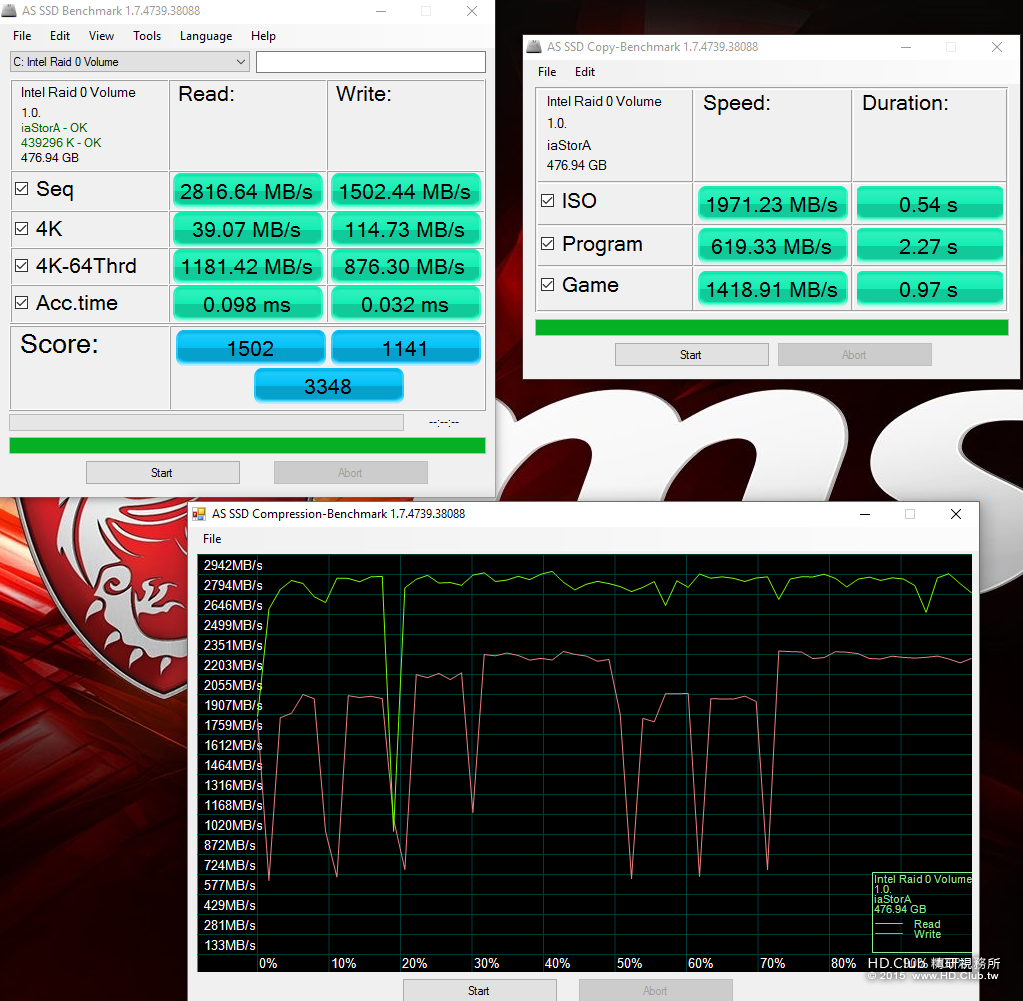Click the ISO speed 1971.23 MB/s

[772, 204]
